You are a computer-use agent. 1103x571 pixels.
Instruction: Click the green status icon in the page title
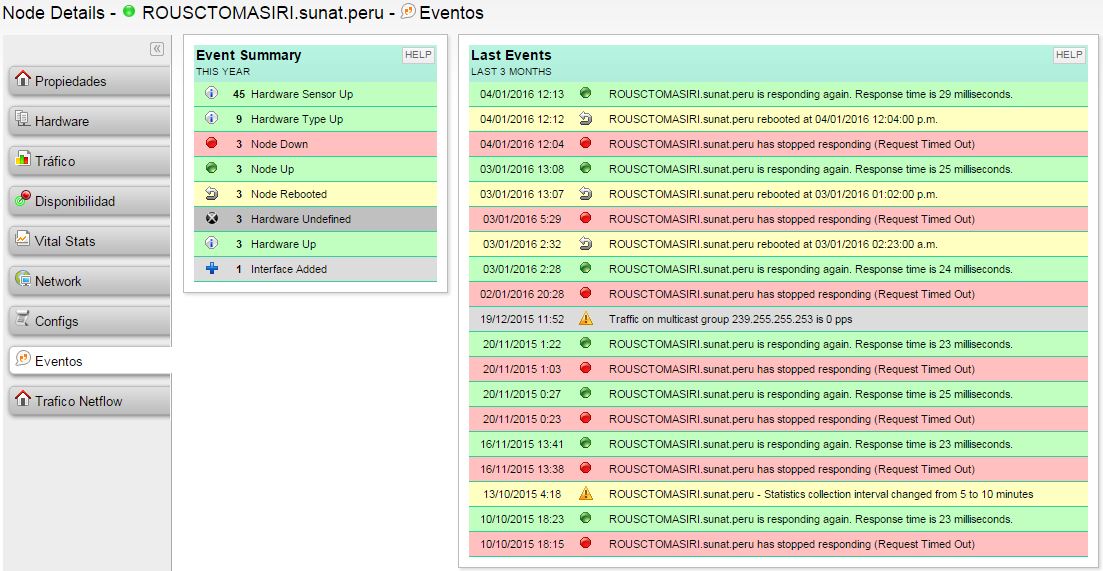click(x=129, y=11)
